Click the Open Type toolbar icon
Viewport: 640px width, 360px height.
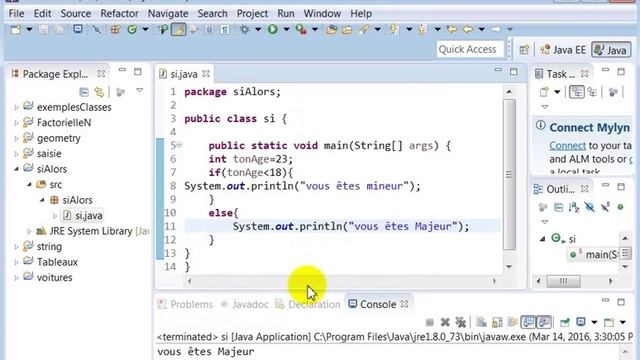pos(331,29)
